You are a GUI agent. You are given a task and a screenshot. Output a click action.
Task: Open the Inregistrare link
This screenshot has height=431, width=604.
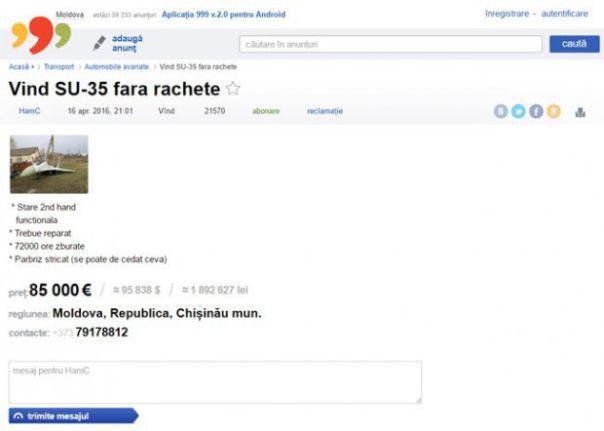[x=507, y=14]
